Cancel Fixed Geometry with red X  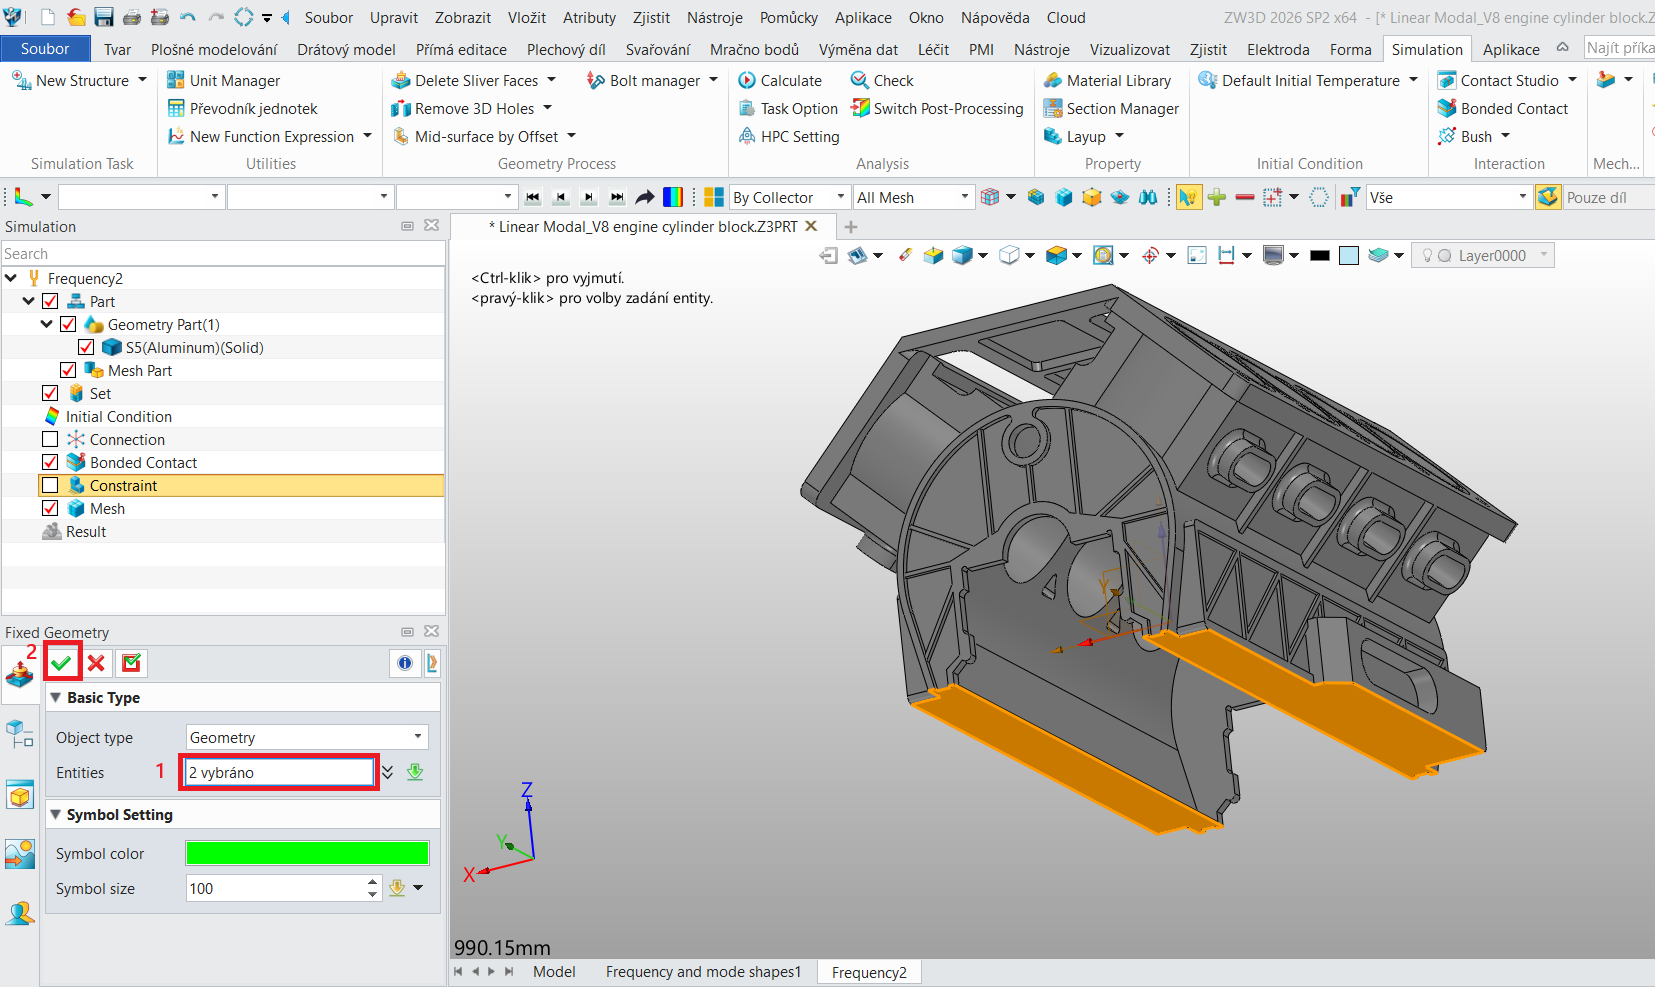pos(96,663)
